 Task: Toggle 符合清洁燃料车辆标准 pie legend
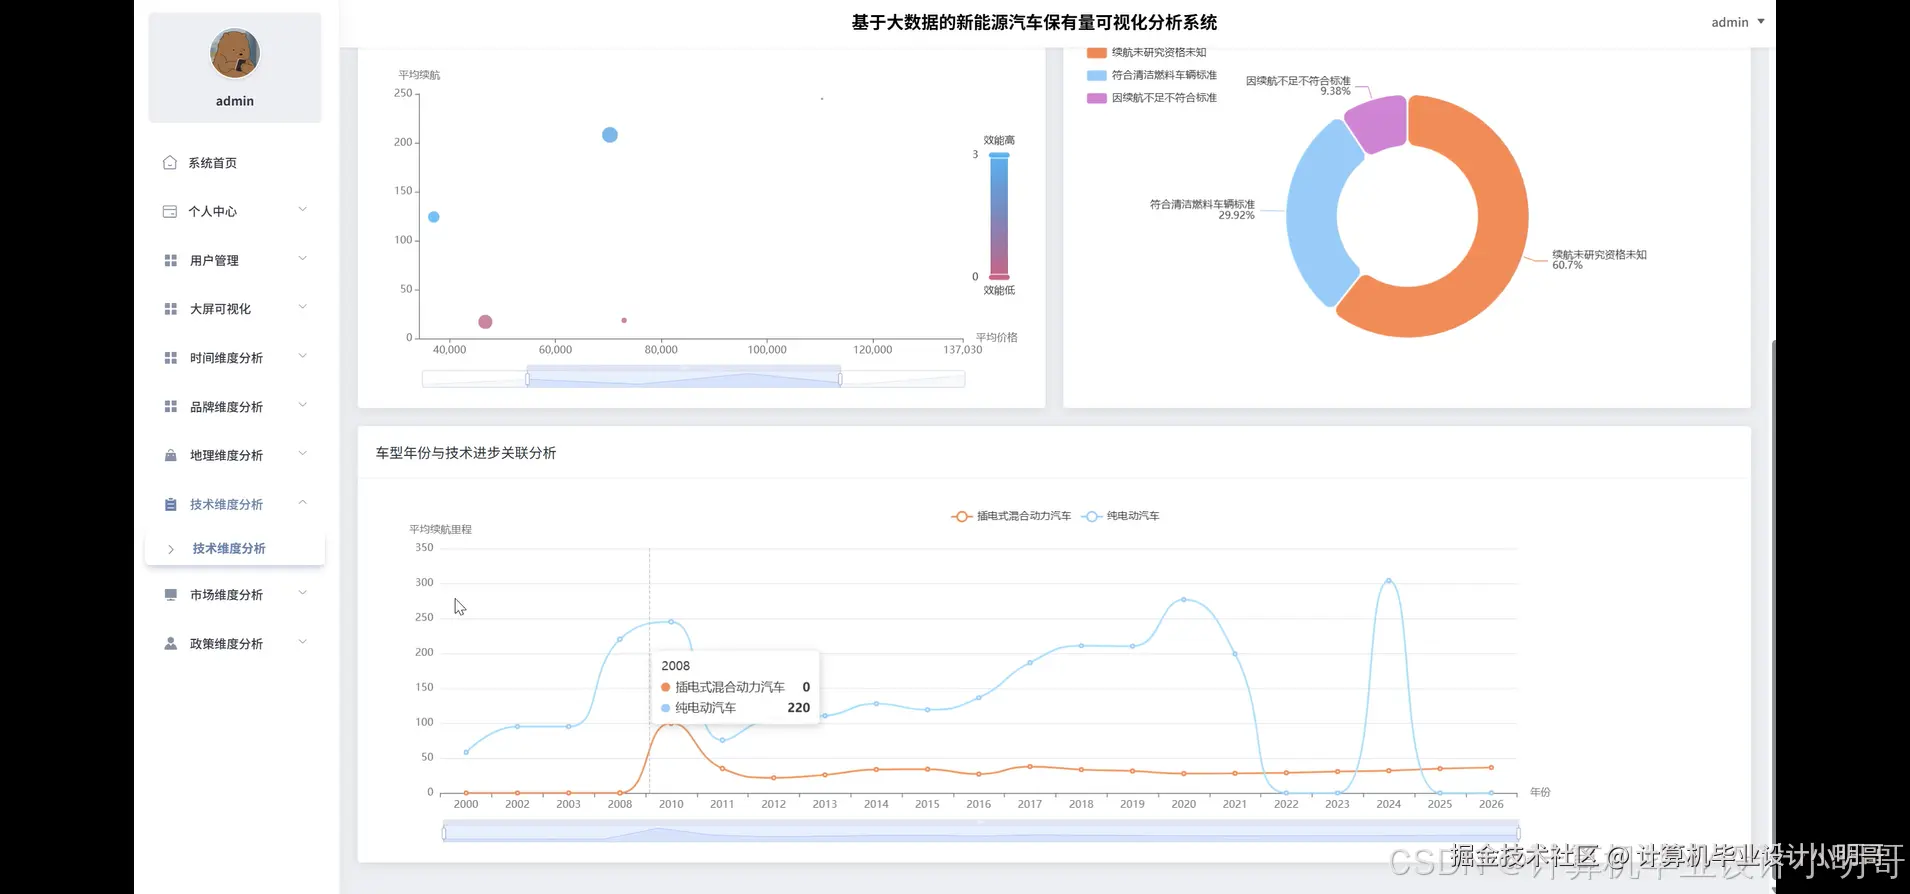pos(1152,75)
